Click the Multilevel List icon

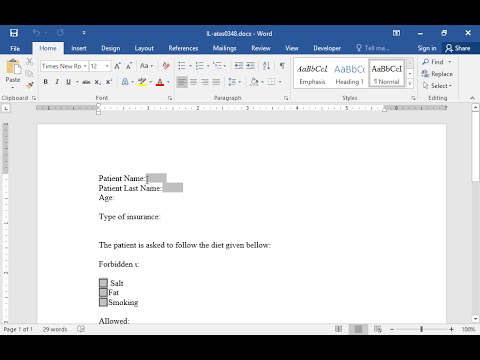217,66
